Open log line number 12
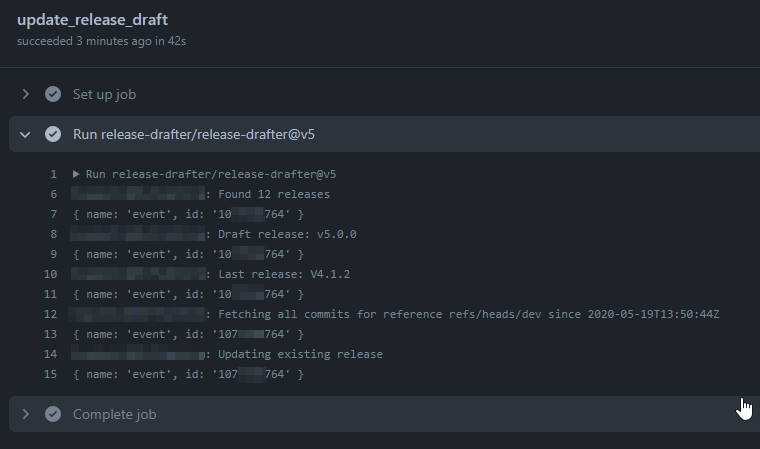Image resolution: width=760 pixels, height=449 pixels. point(50,314)
